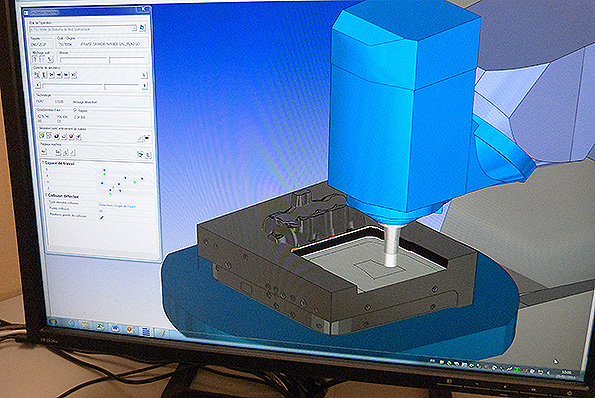
Task: Jump to simulation start
Action: point(52,75)
